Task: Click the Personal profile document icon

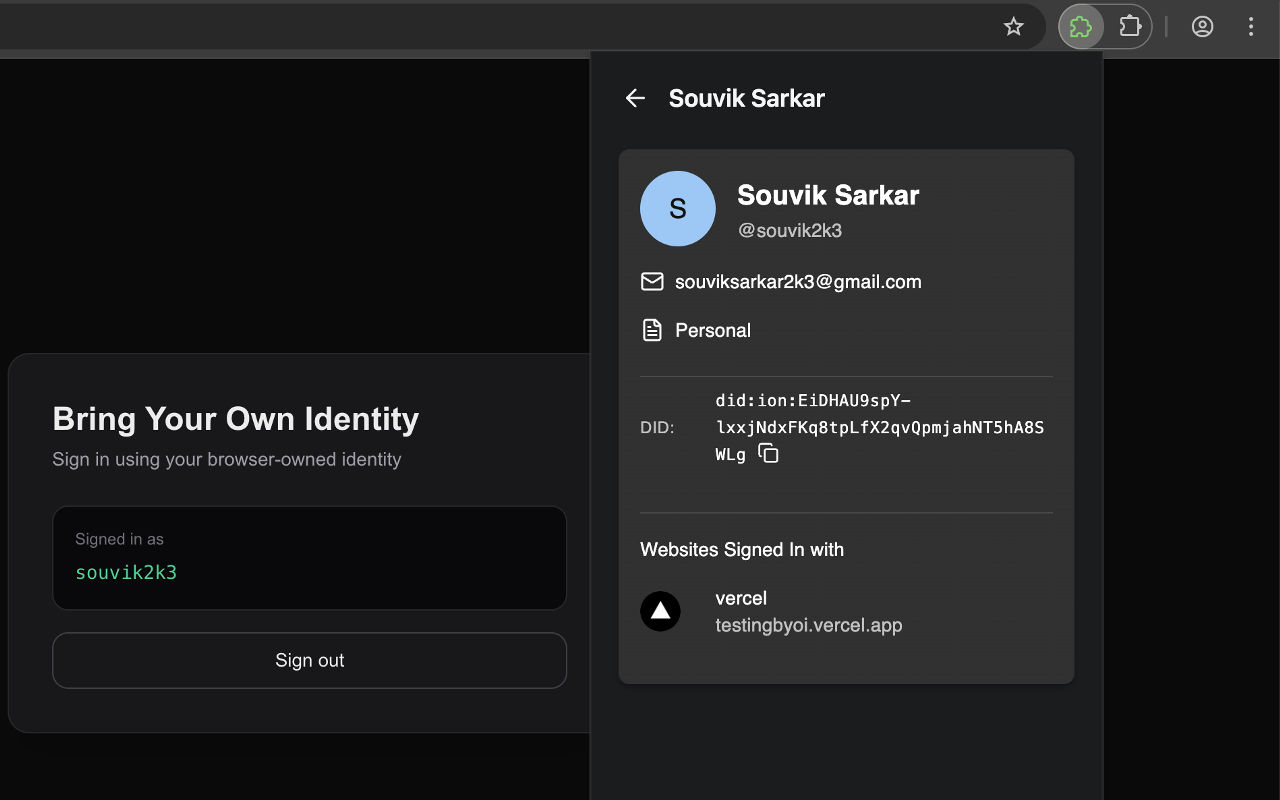Action: [x=652, y=329]
